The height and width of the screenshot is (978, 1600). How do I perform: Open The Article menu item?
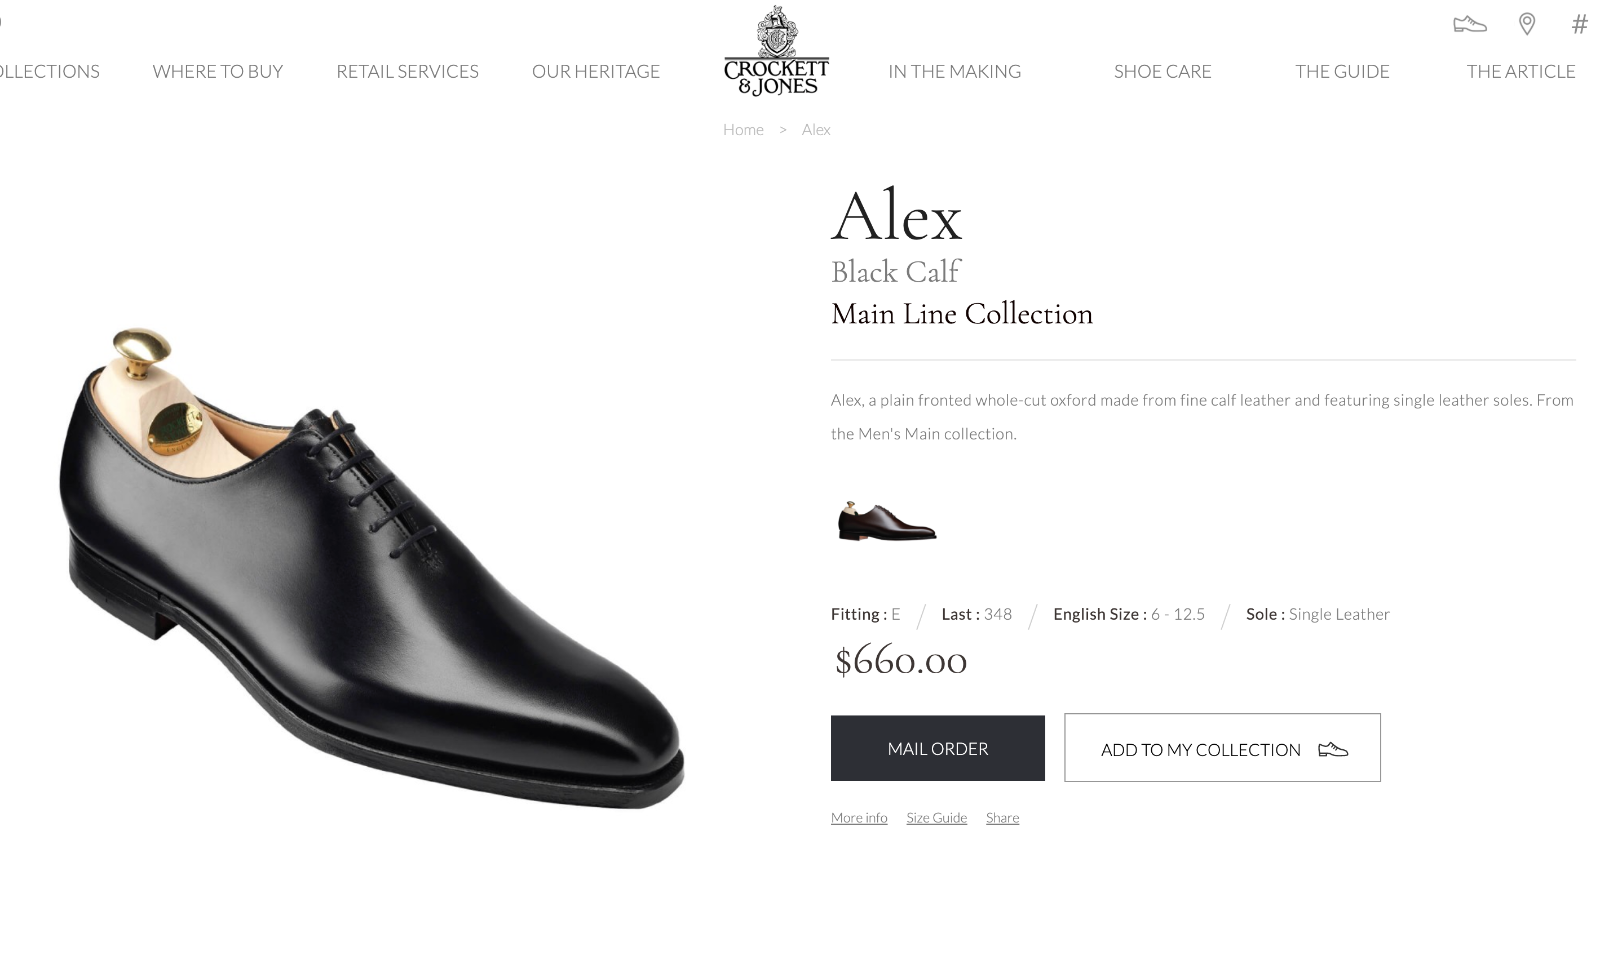(1520, 71)
